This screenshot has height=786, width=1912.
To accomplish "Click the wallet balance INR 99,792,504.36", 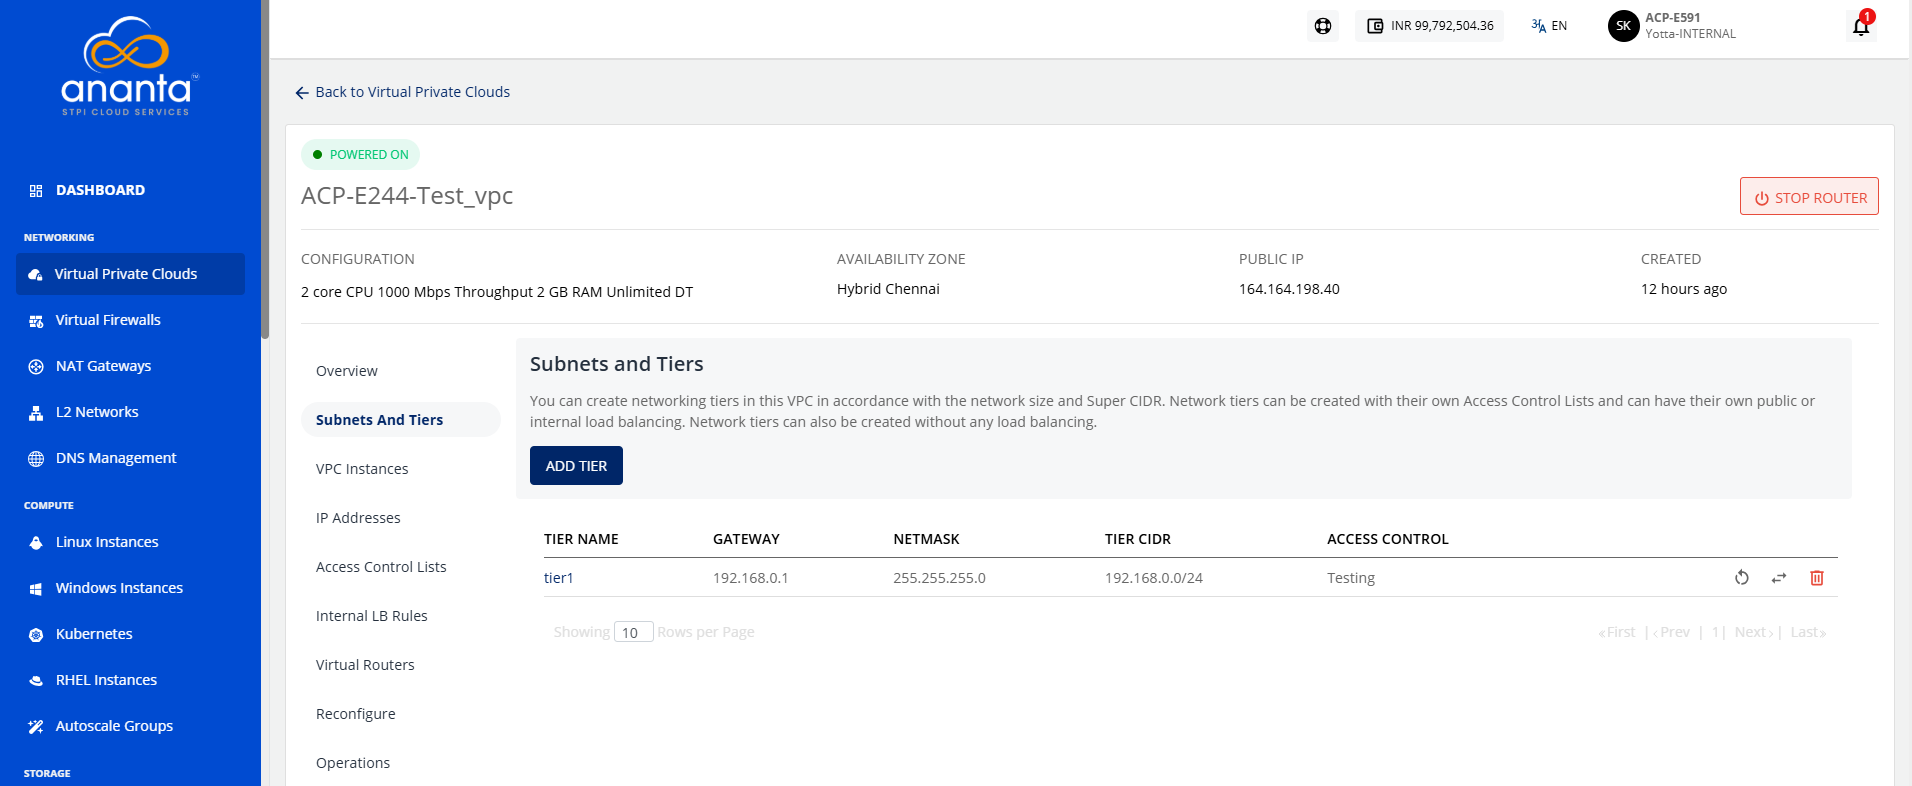I will point(1430,26).
